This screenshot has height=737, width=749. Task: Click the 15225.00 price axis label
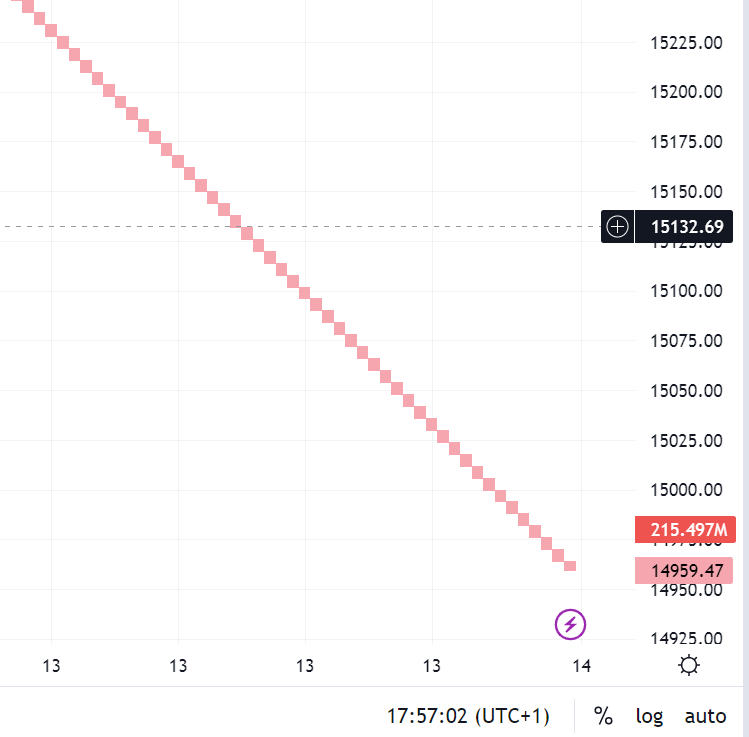pyautogui.click(x=686, y=43)
